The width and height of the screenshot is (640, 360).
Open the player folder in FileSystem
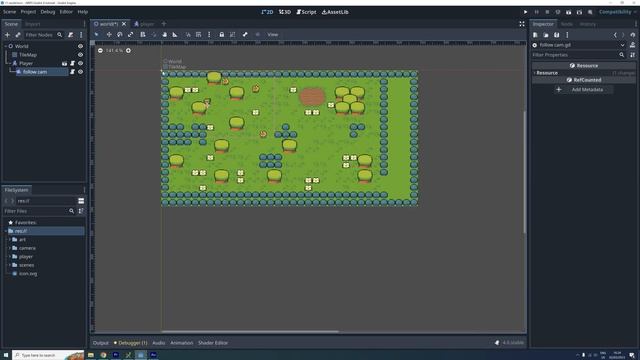pos(26,257)
